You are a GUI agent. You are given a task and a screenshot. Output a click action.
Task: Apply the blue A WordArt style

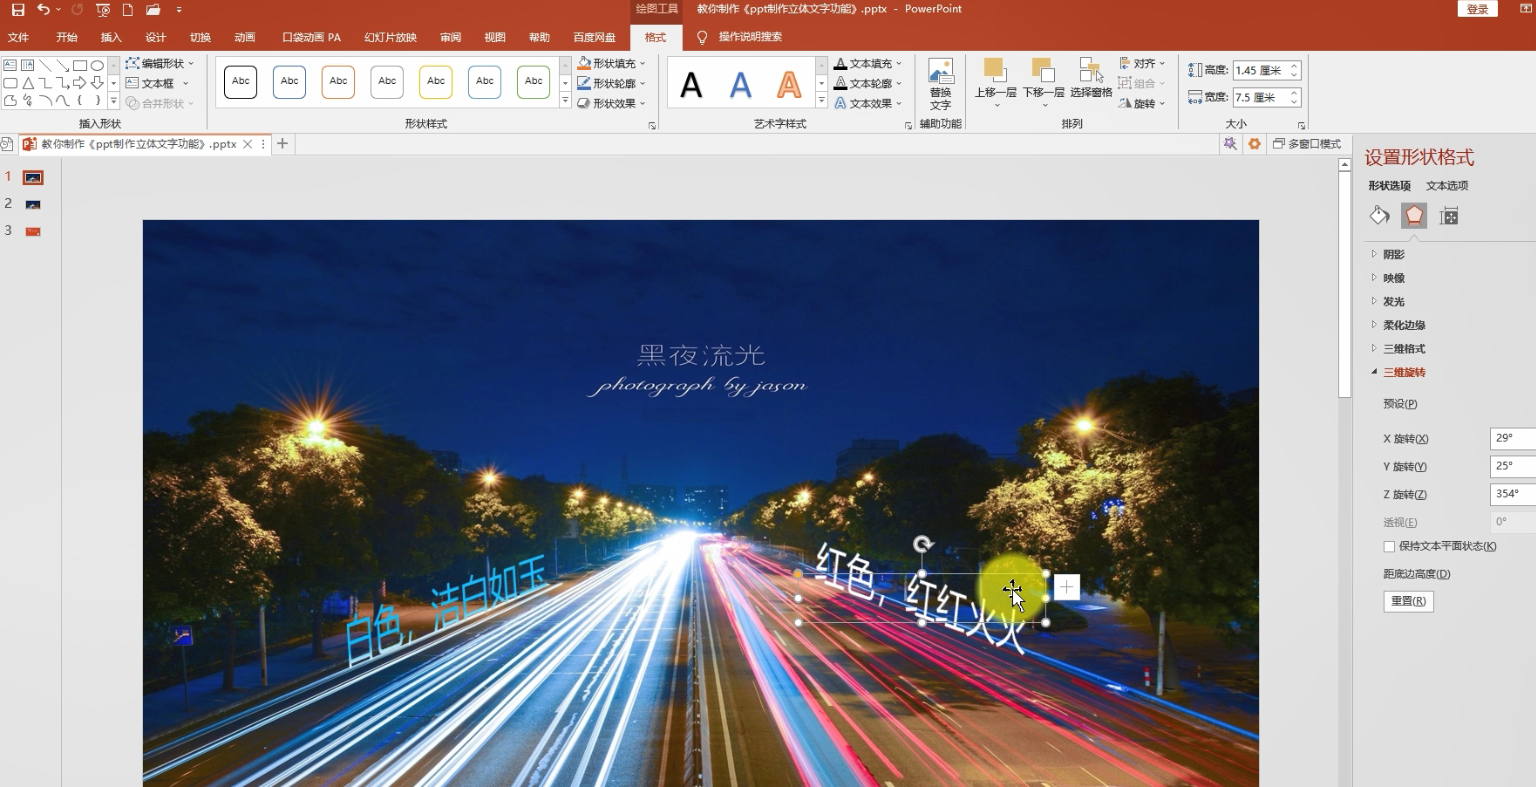click(740, 85)
